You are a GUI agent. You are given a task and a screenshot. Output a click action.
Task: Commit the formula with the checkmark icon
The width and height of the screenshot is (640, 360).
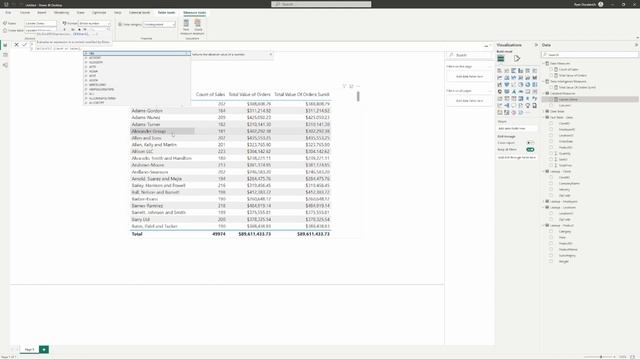(x=24, y=44)
